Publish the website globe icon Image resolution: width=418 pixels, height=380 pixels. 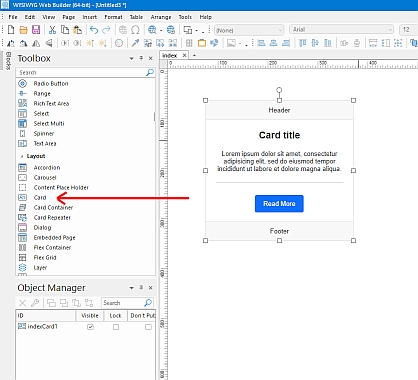pos(171,30)
